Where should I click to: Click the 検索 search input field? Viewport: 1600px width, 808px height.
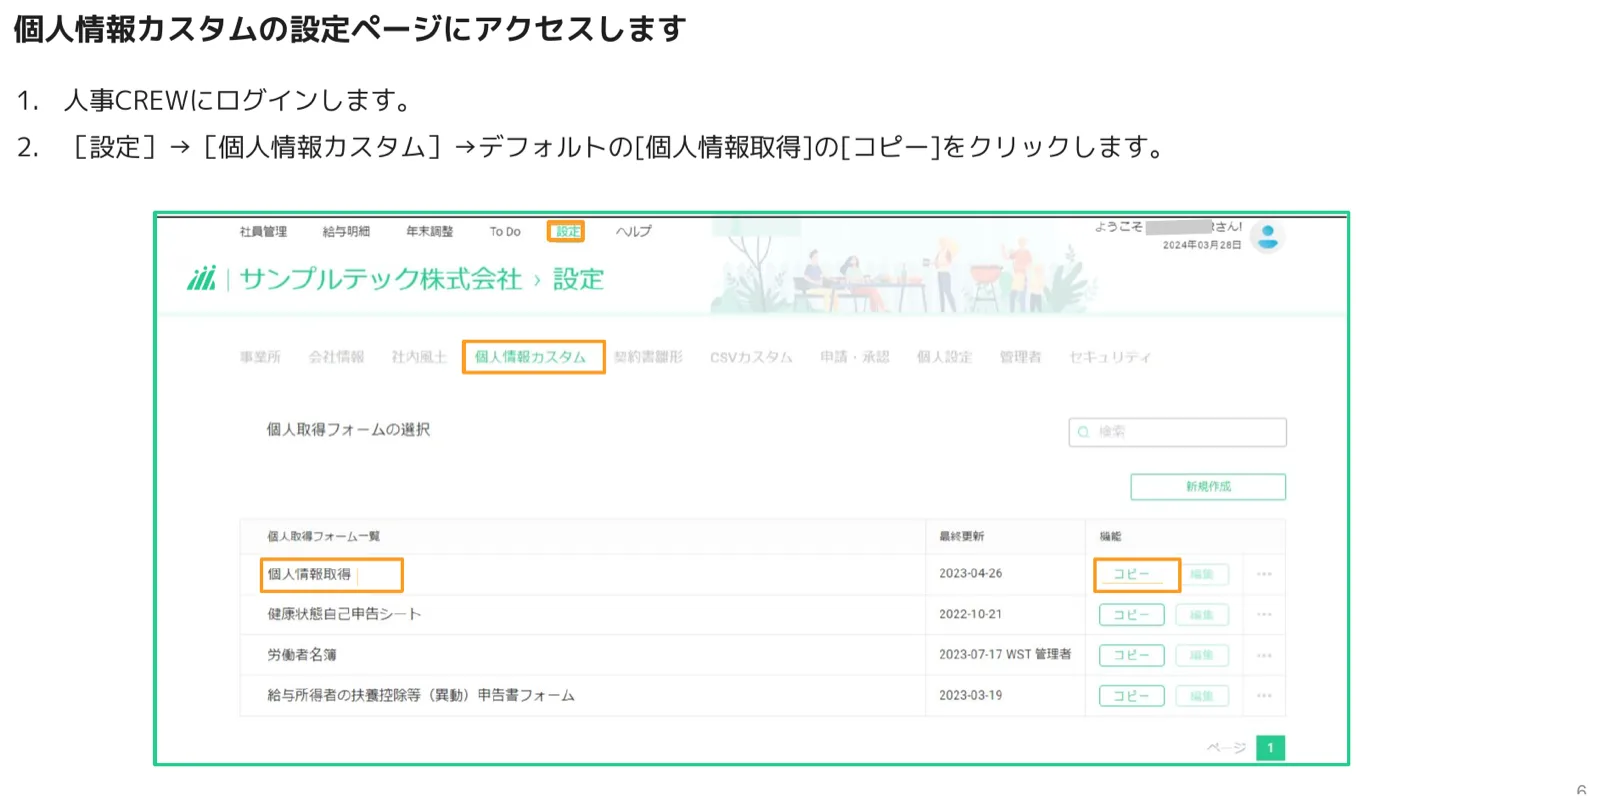tap(1177, 432)
